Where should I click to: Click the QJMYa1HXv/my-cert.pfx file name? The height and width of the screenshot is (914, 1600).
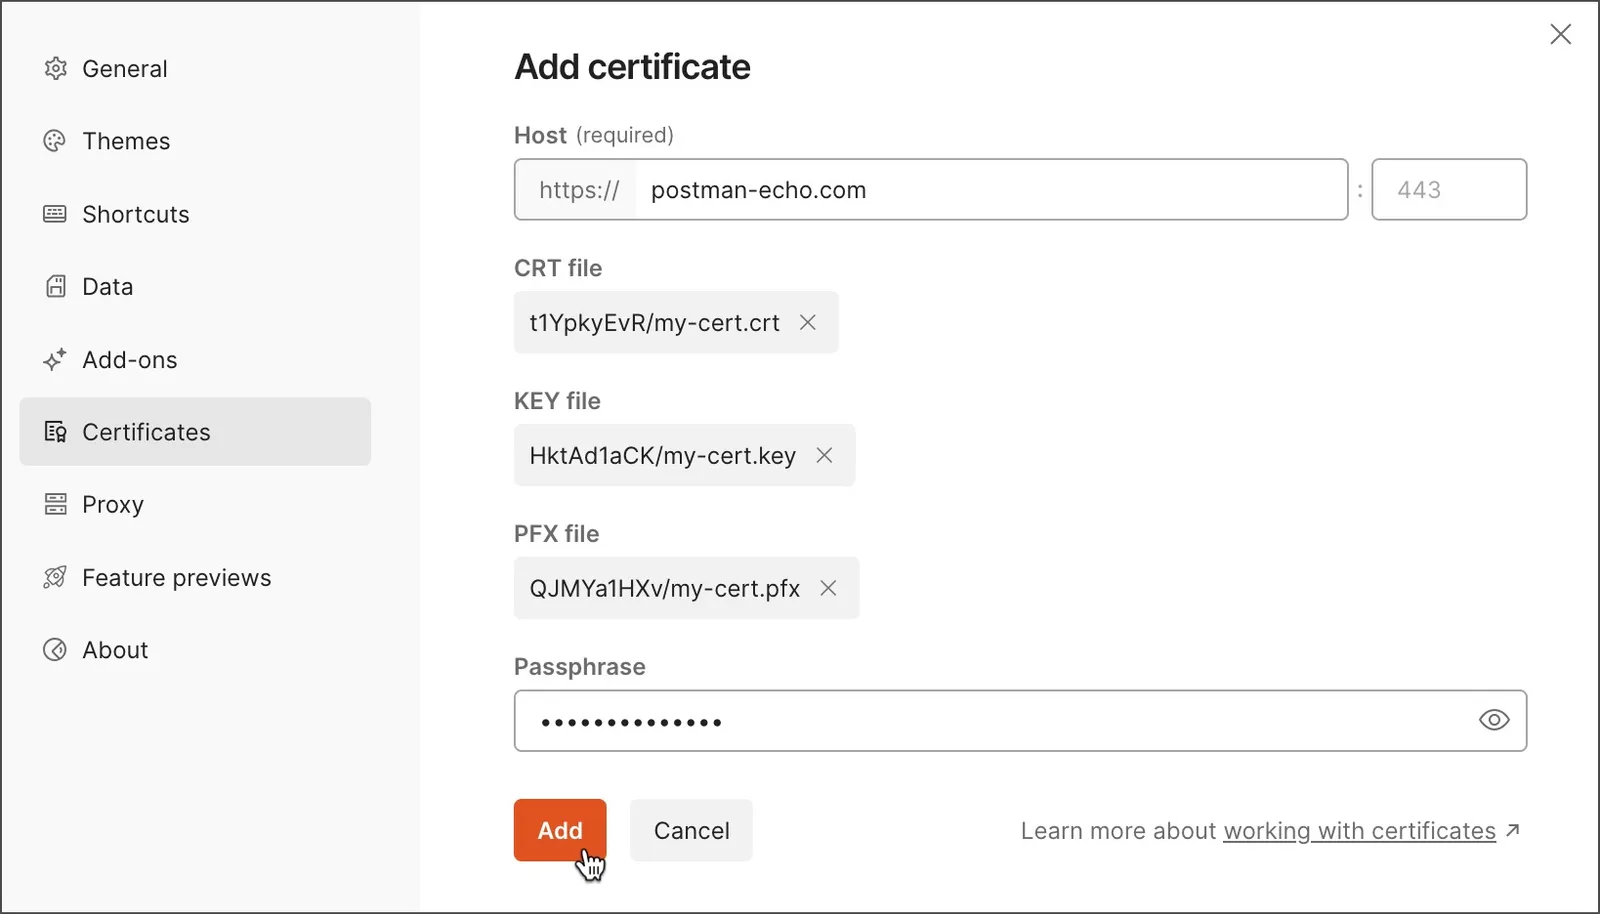tap(664, 589)
